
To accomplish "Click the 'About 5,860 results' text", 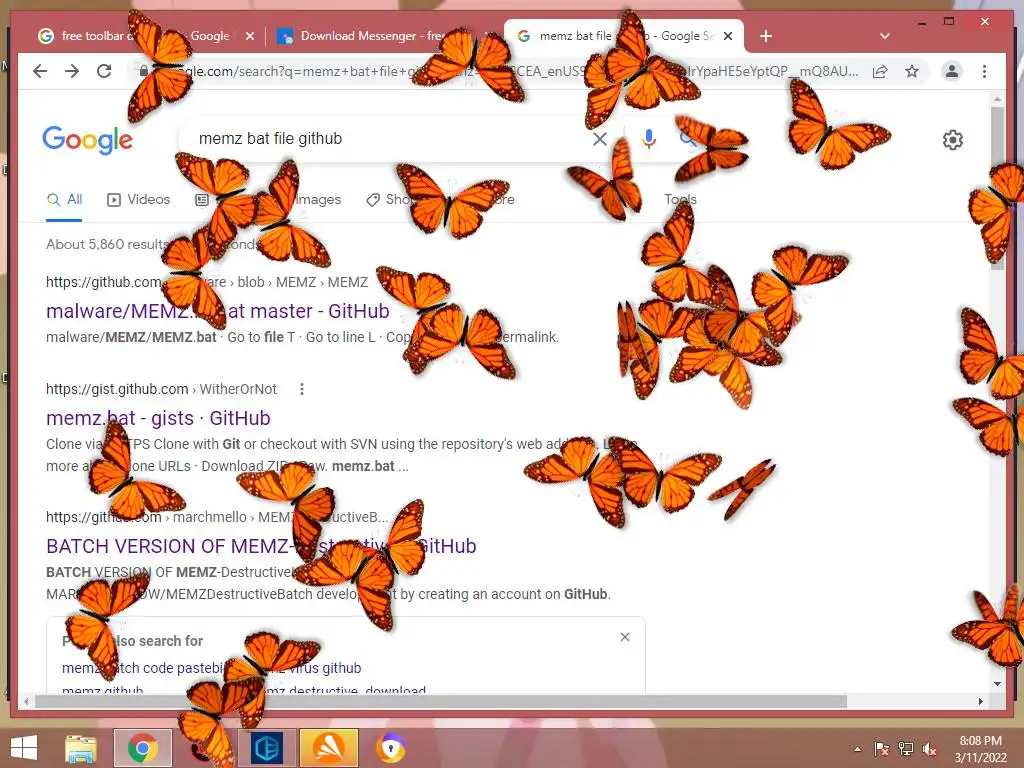I will tap(108, 244).
